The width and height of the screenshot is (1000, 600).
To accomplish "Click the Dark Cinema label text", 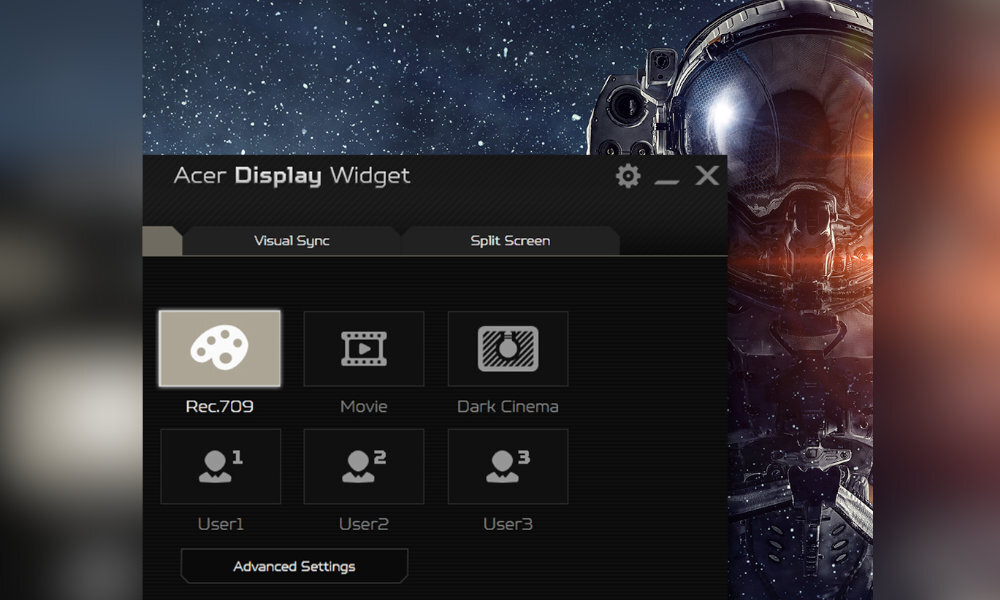I will click(x=508, y=406).
